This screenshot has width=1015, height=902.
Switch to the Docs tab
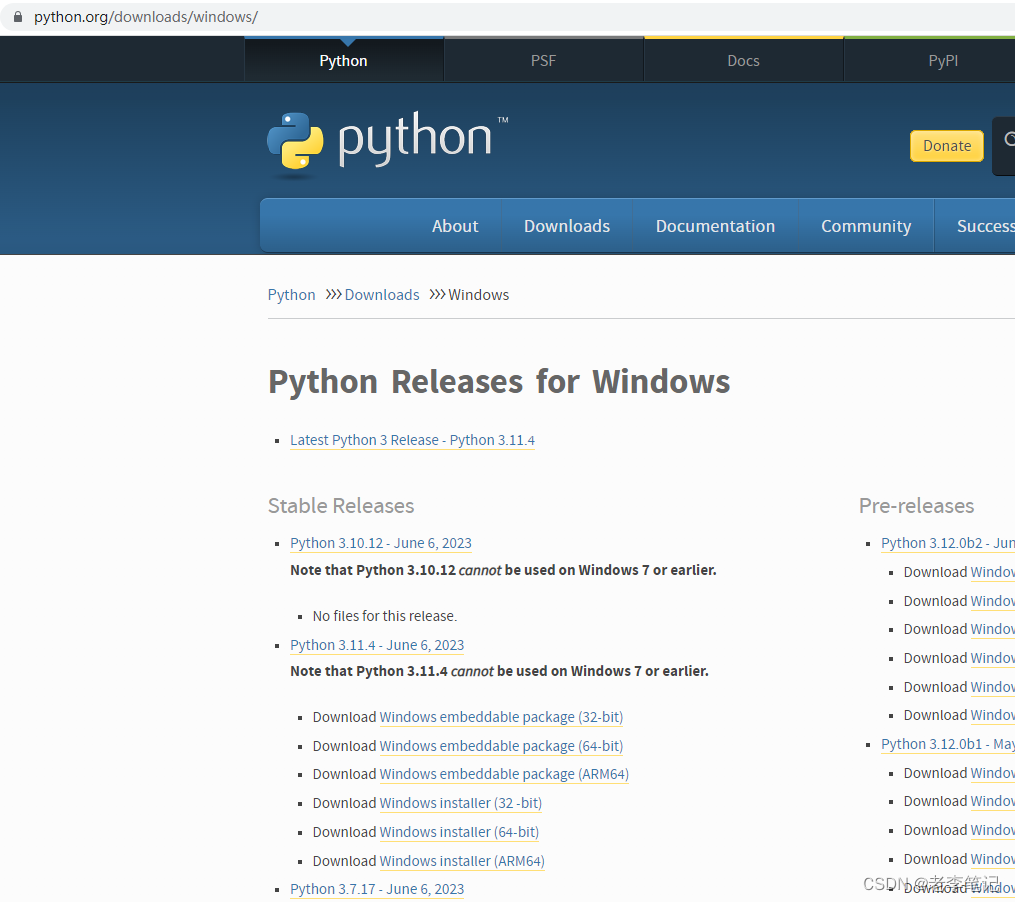click(743, 60)
